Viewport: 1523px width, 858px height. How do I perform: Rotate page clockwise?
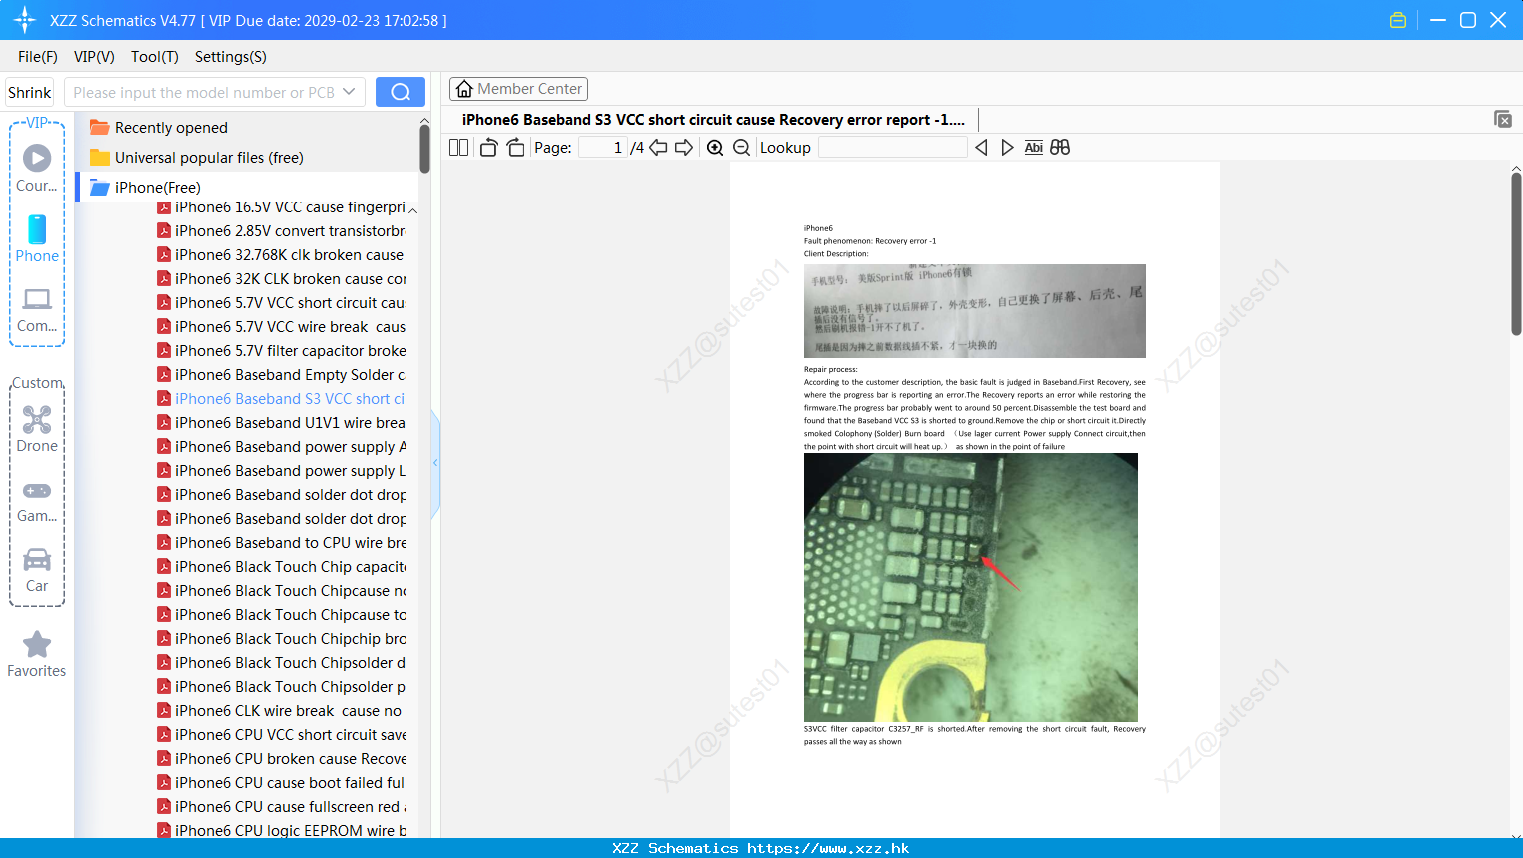[515, 148]
